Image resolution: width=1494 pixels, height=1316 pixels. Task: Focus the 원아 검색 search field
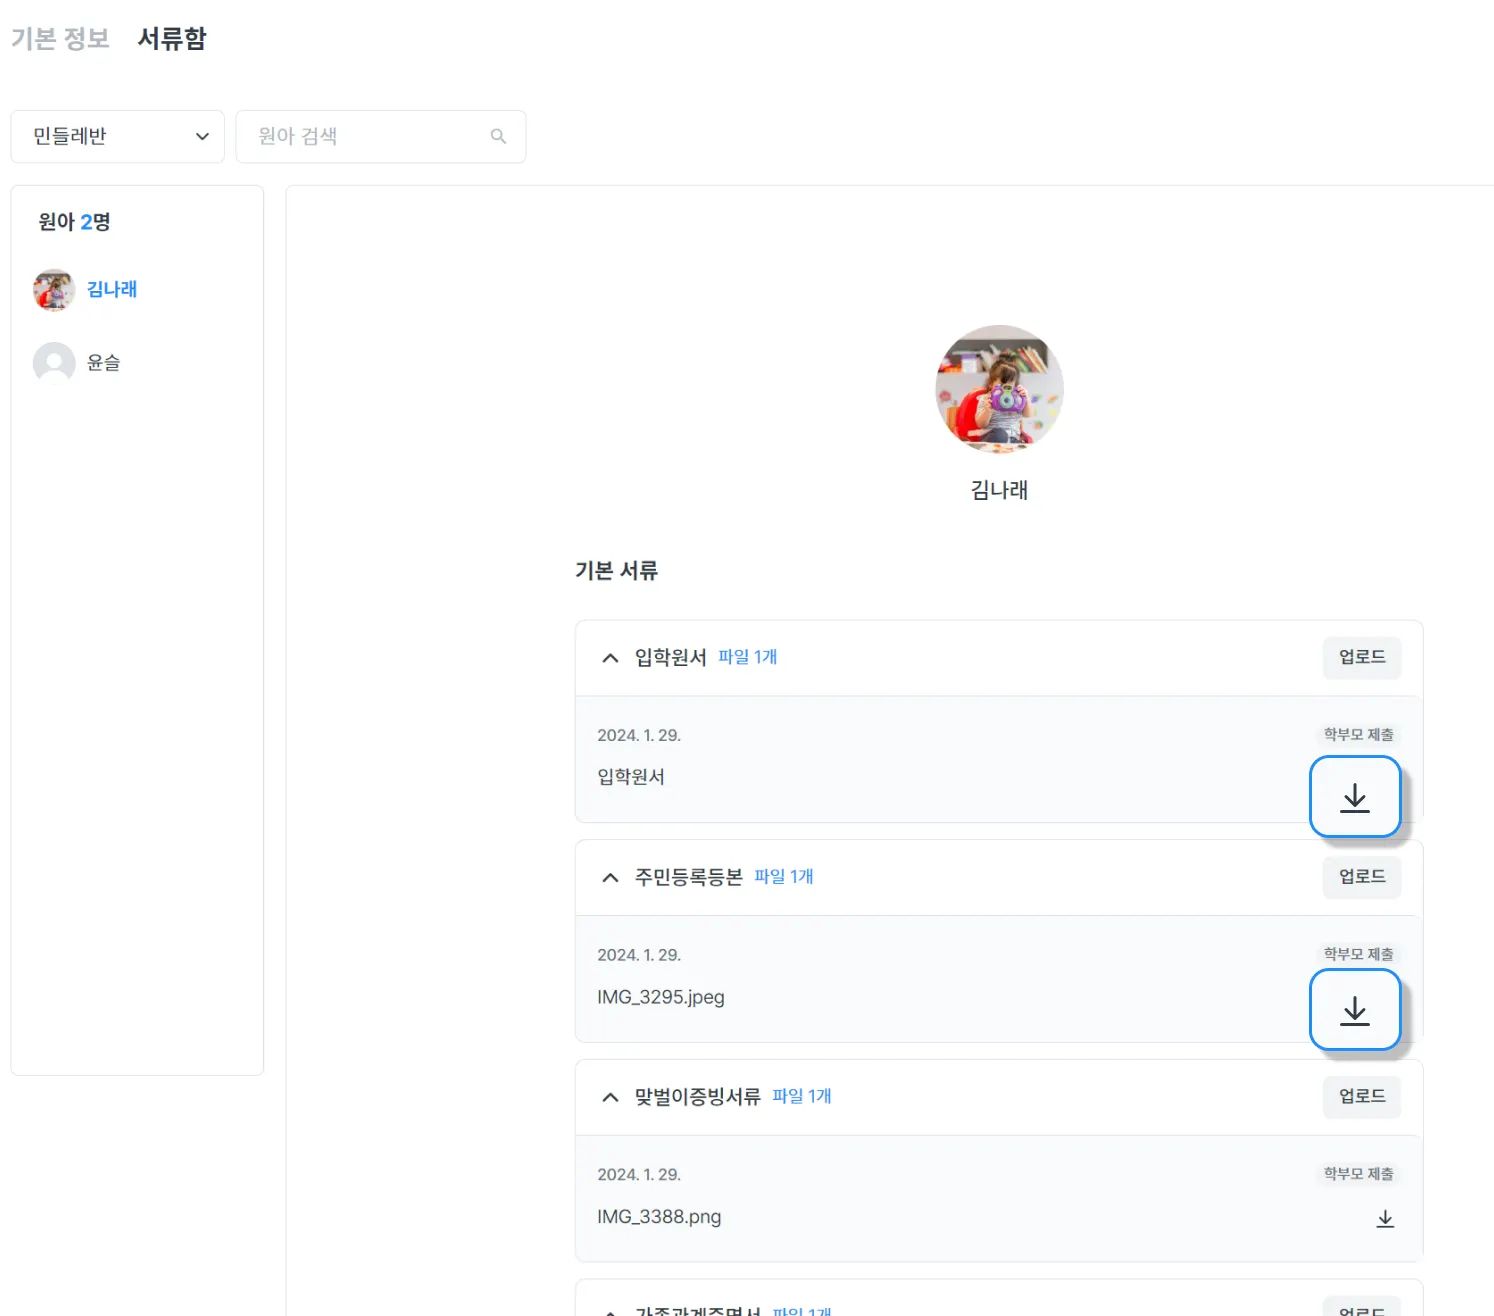click(380, 136)
